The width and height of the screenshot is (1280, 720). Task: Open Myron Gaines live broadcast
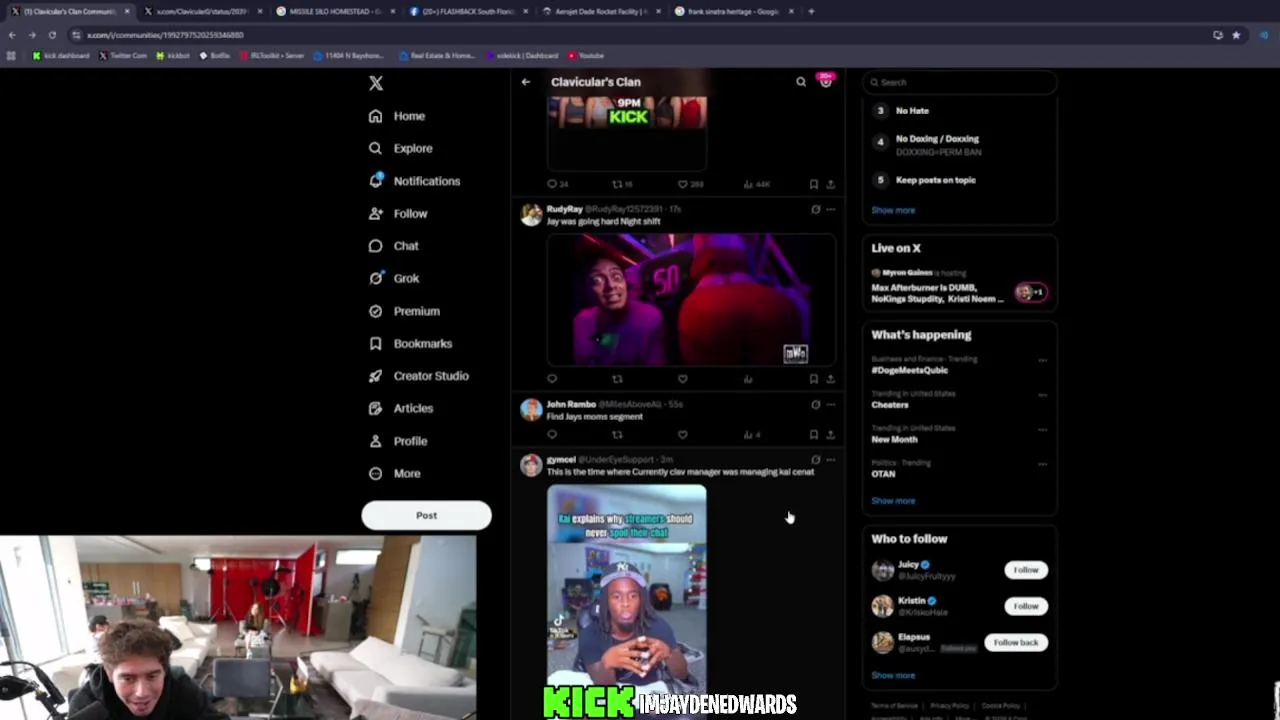(x=959, y=286)
